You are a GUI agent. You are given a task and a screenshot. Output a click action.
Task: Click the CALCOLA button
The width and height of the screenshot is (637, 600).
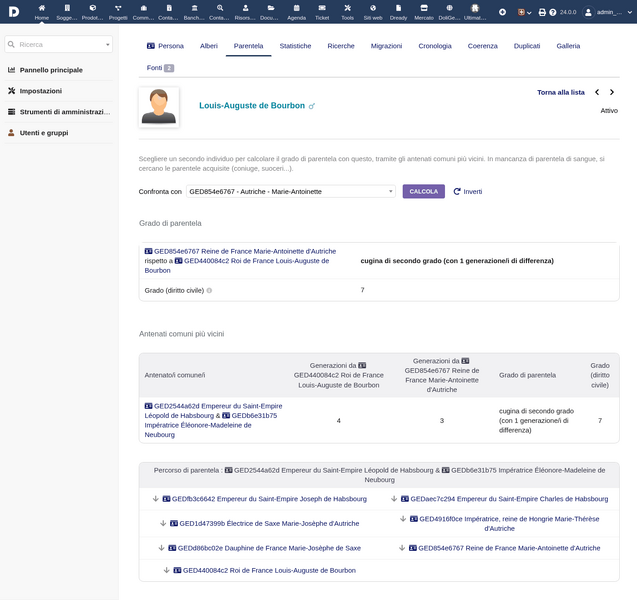pos(424,191)
